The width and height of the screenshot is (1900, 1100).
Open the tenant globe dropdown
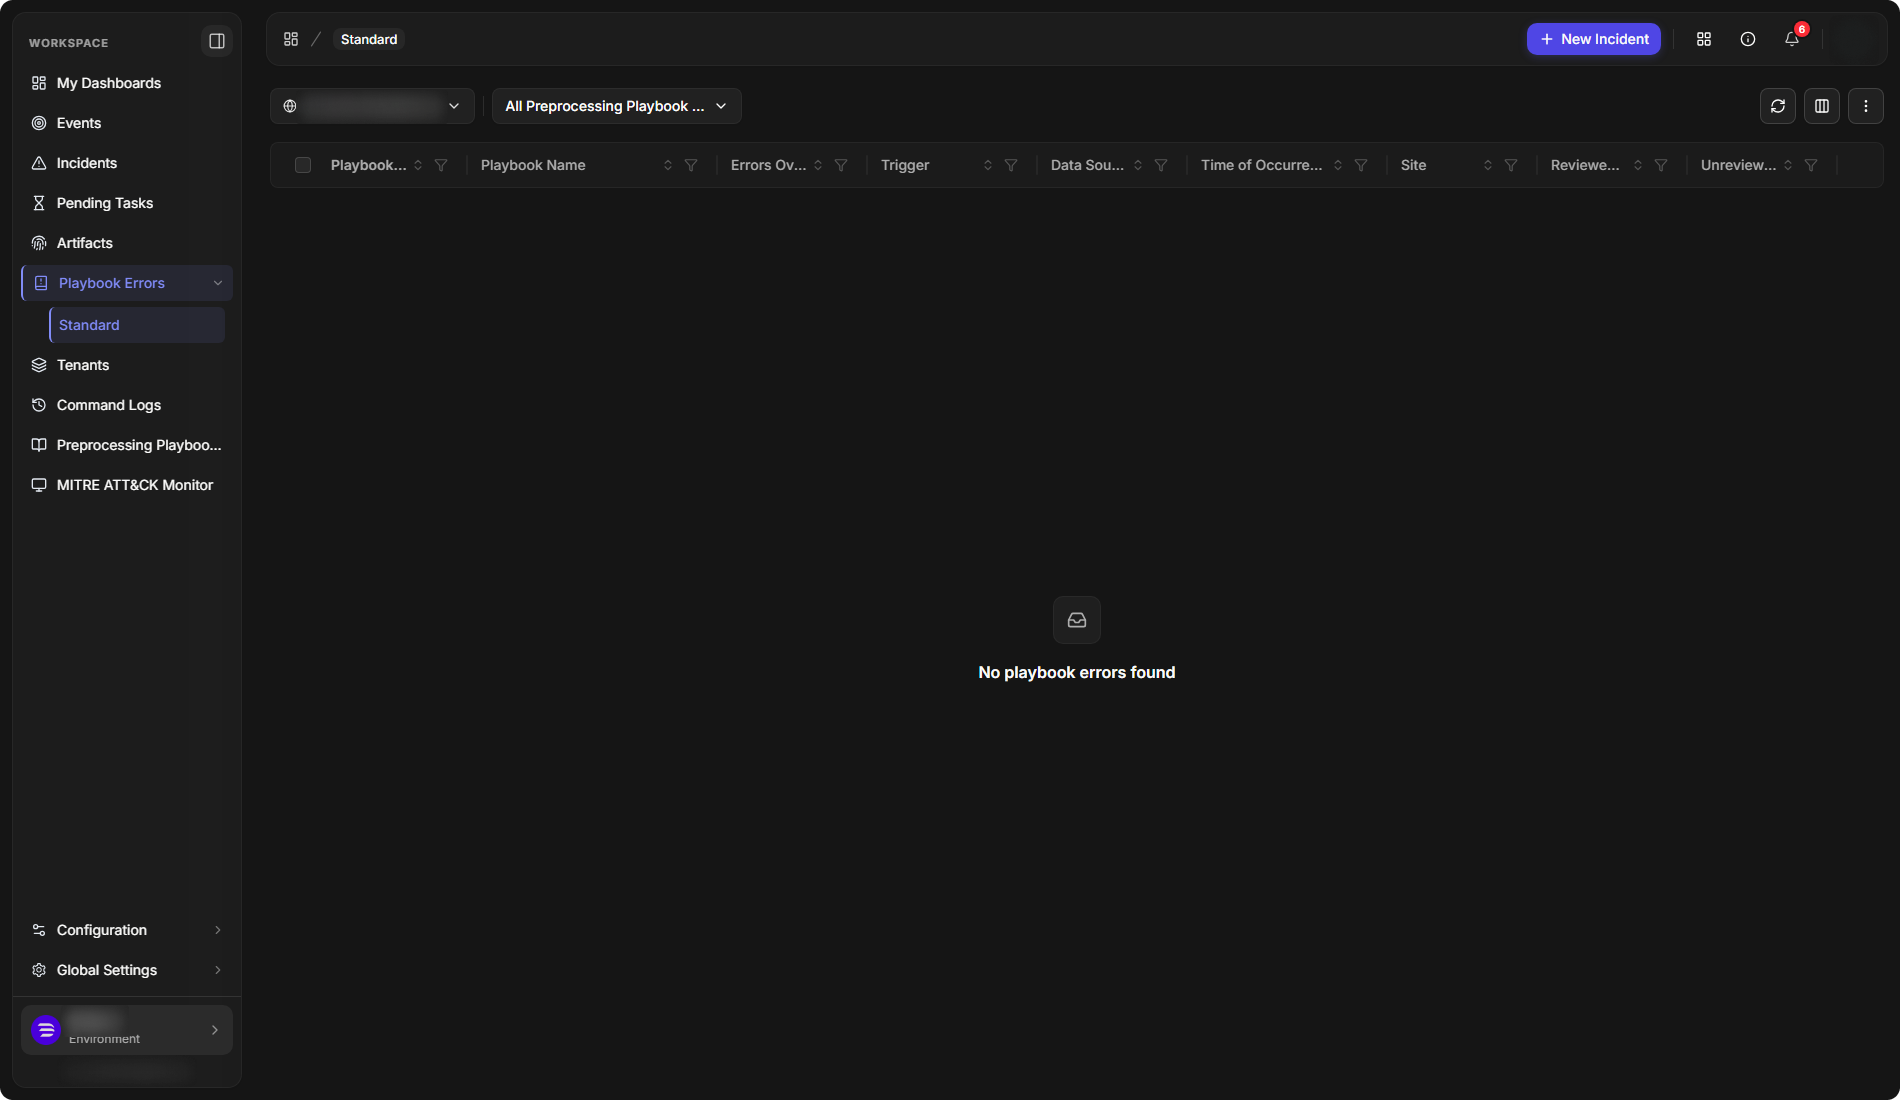point(372,106)
